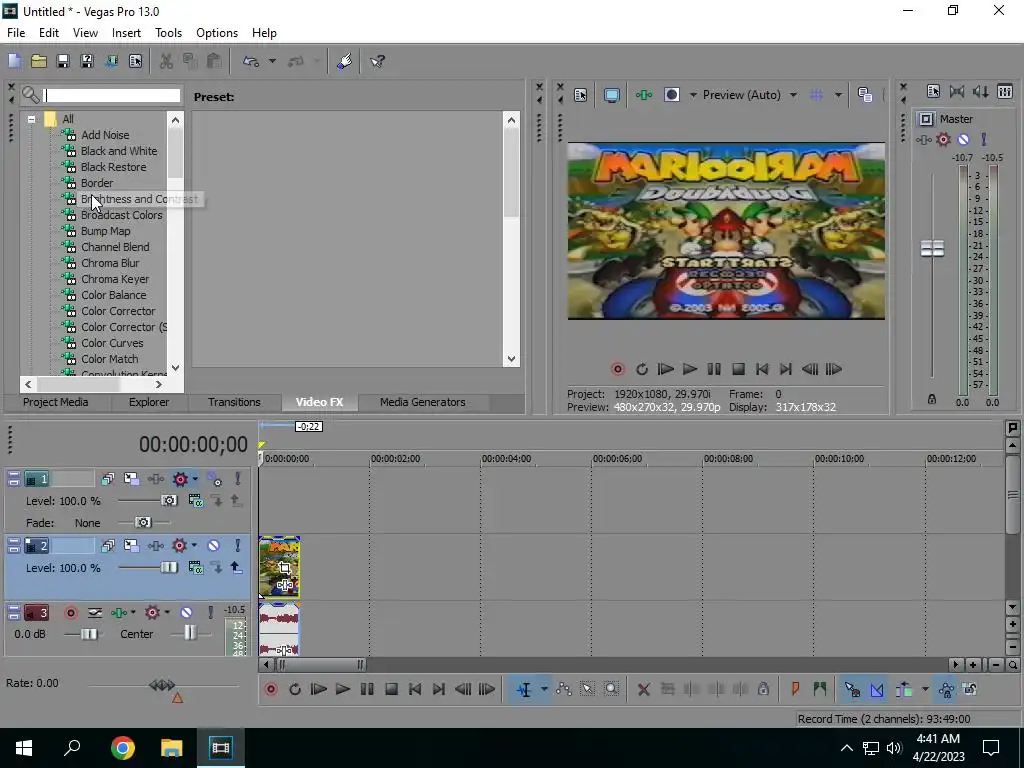Image resolution: width=1024 pixels, height=768 pixels.
Task: Click the Undo arrow icon
Action: 251,61
